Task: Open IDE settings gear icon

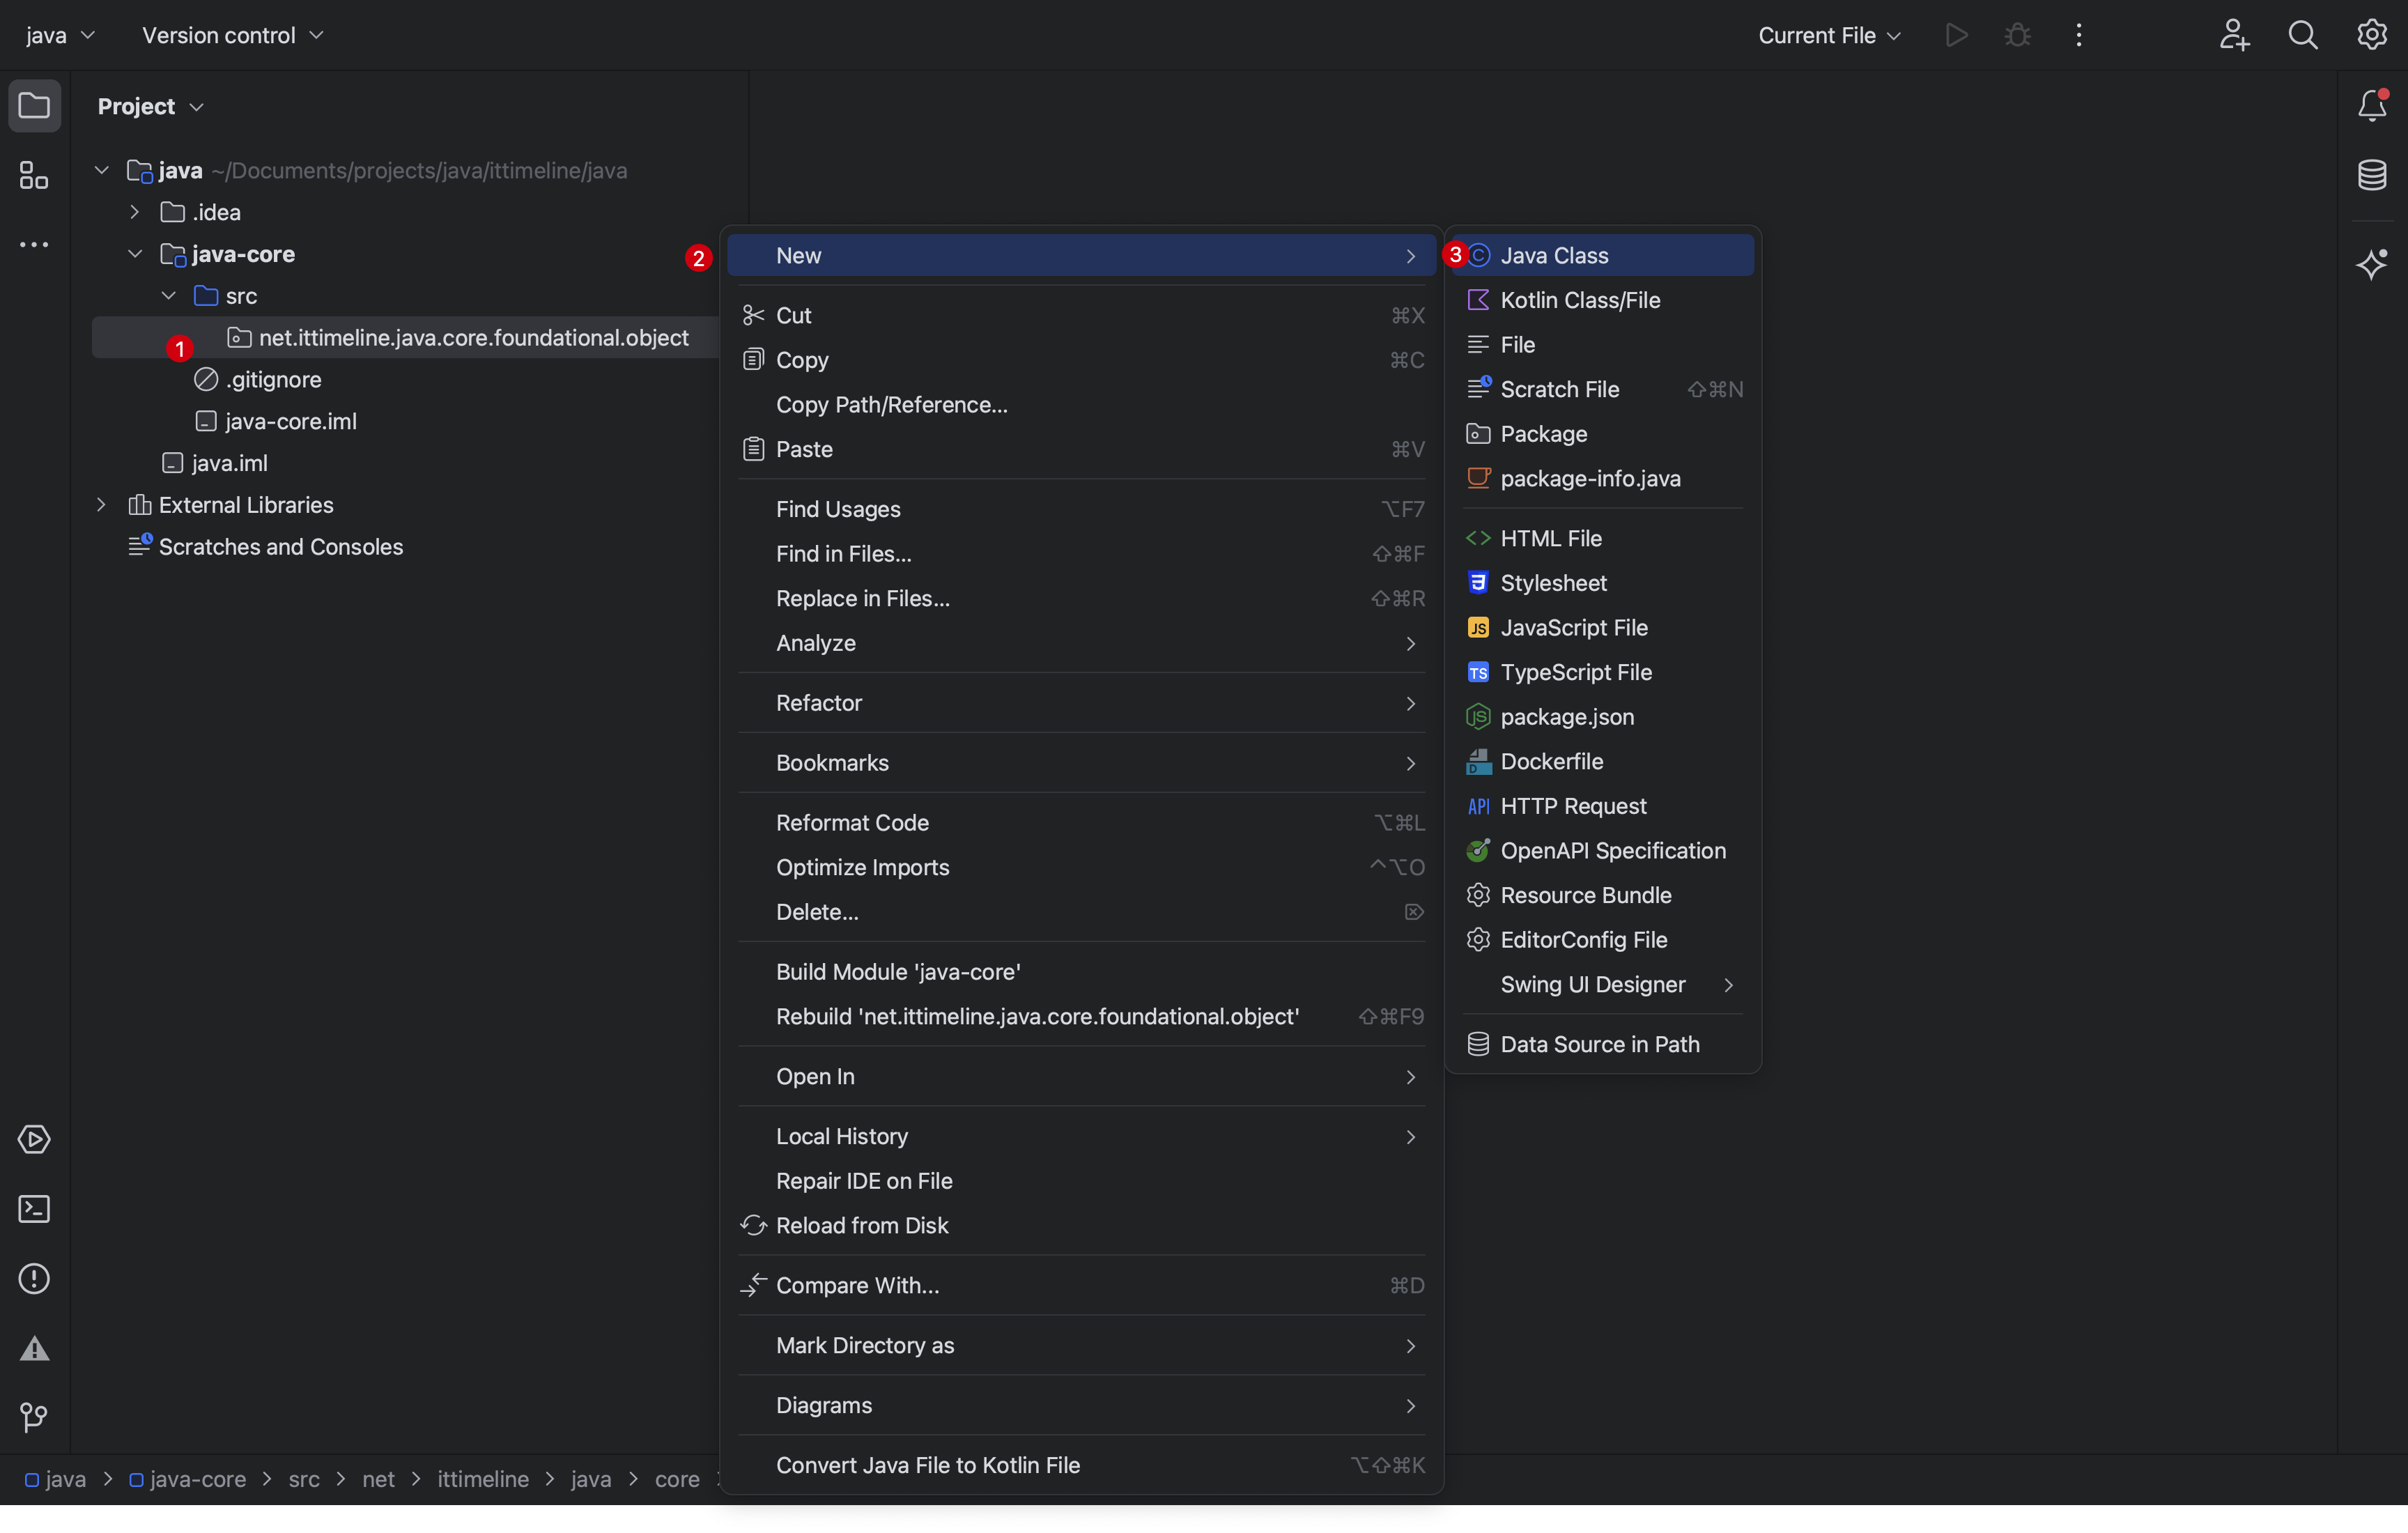Action: (2372, 34)
